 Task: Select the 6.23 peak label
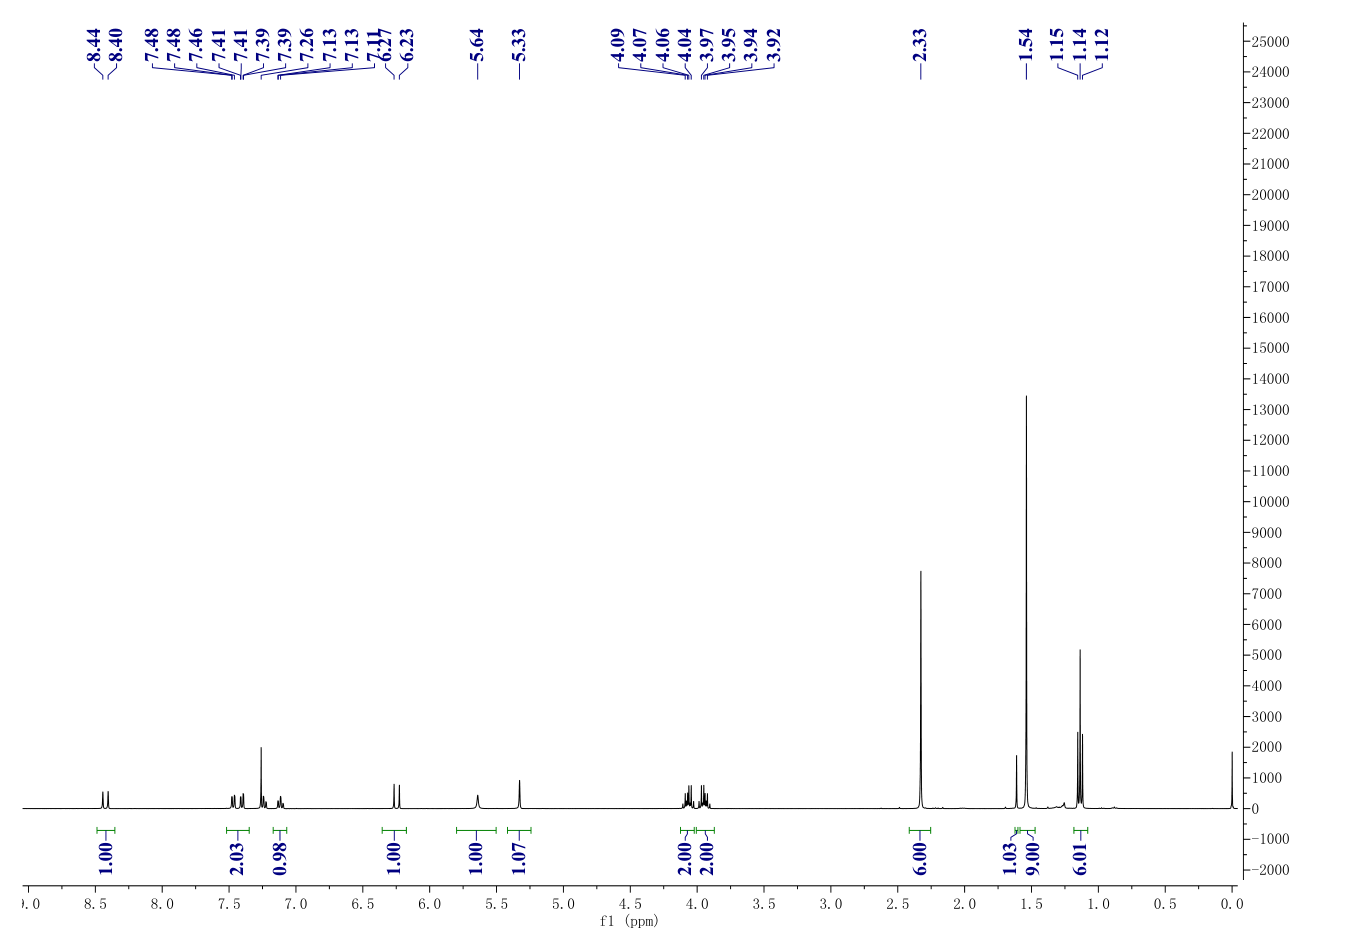point(407,45)
